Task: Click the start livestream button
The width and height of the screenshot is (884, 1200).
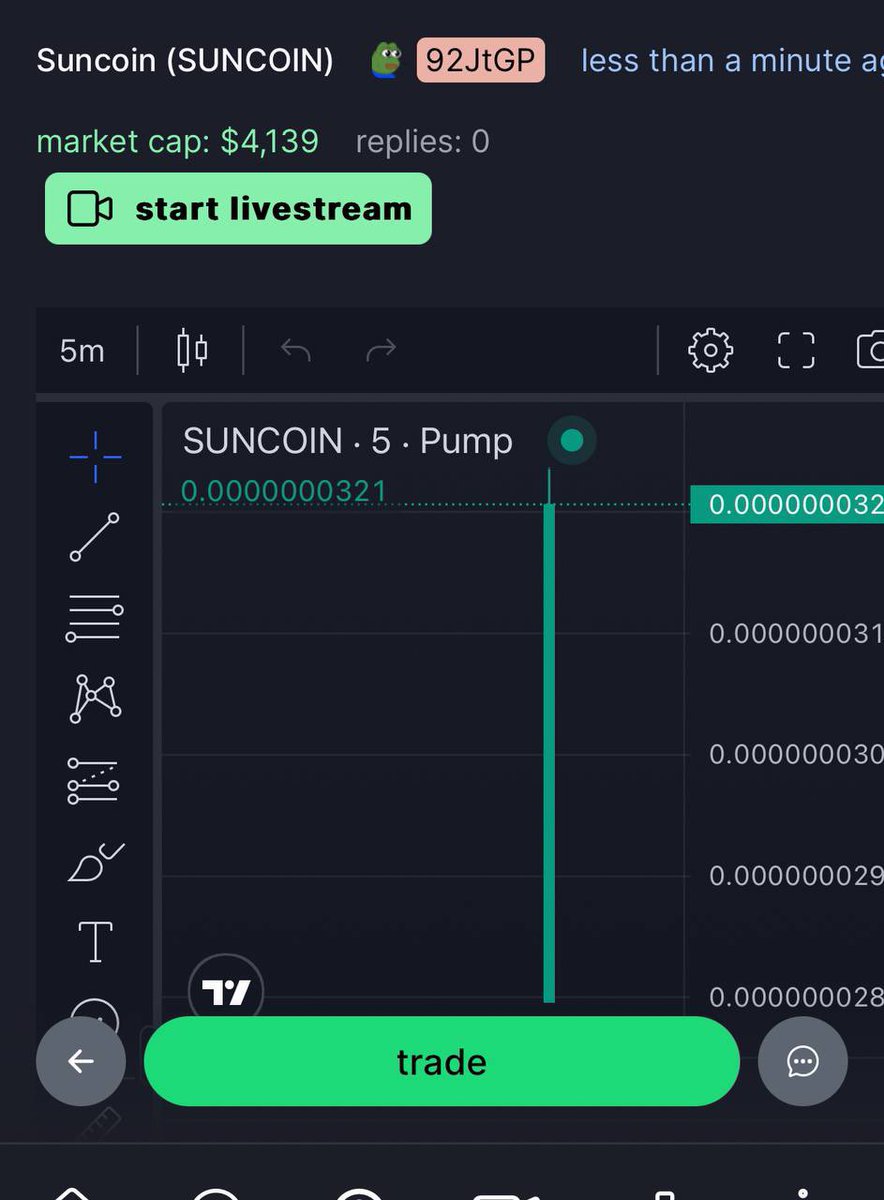Action: point(238,208)
